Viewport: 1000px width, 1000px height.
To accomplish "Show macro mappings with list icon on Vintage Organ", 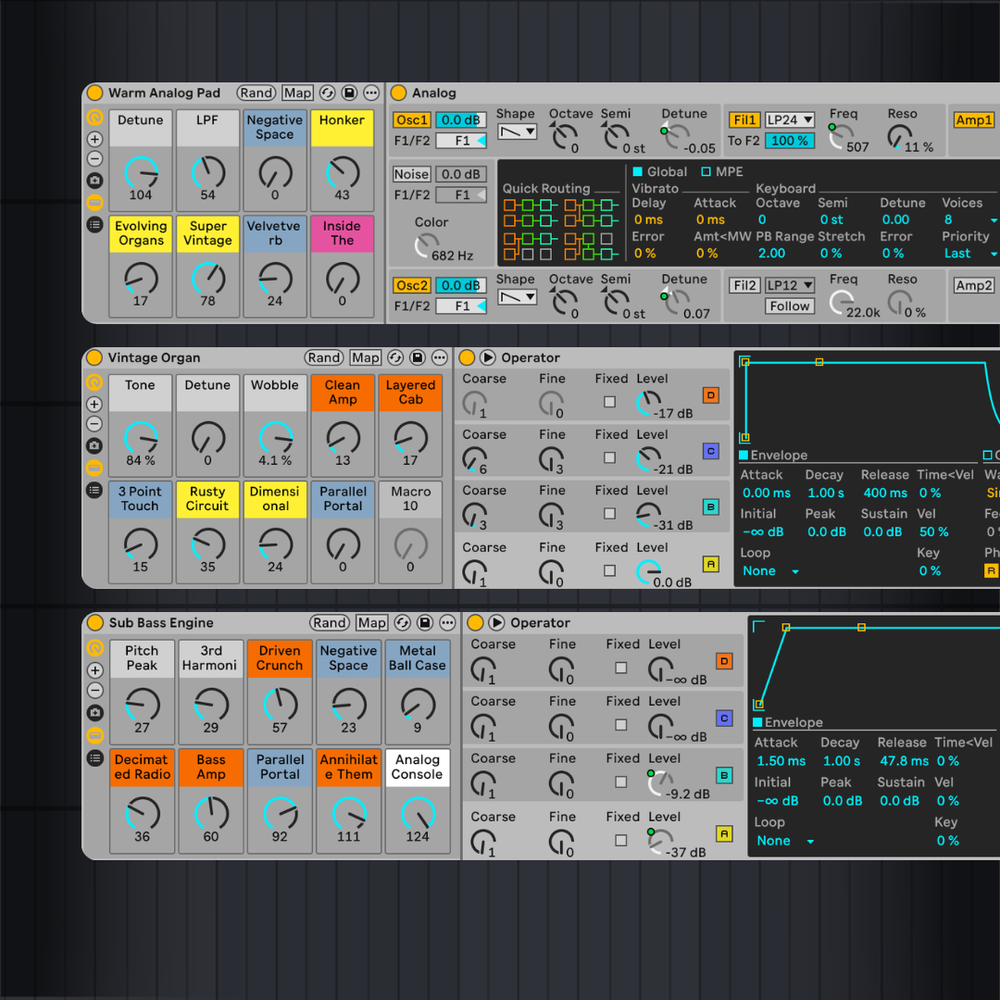I will (x=94, y=490).
